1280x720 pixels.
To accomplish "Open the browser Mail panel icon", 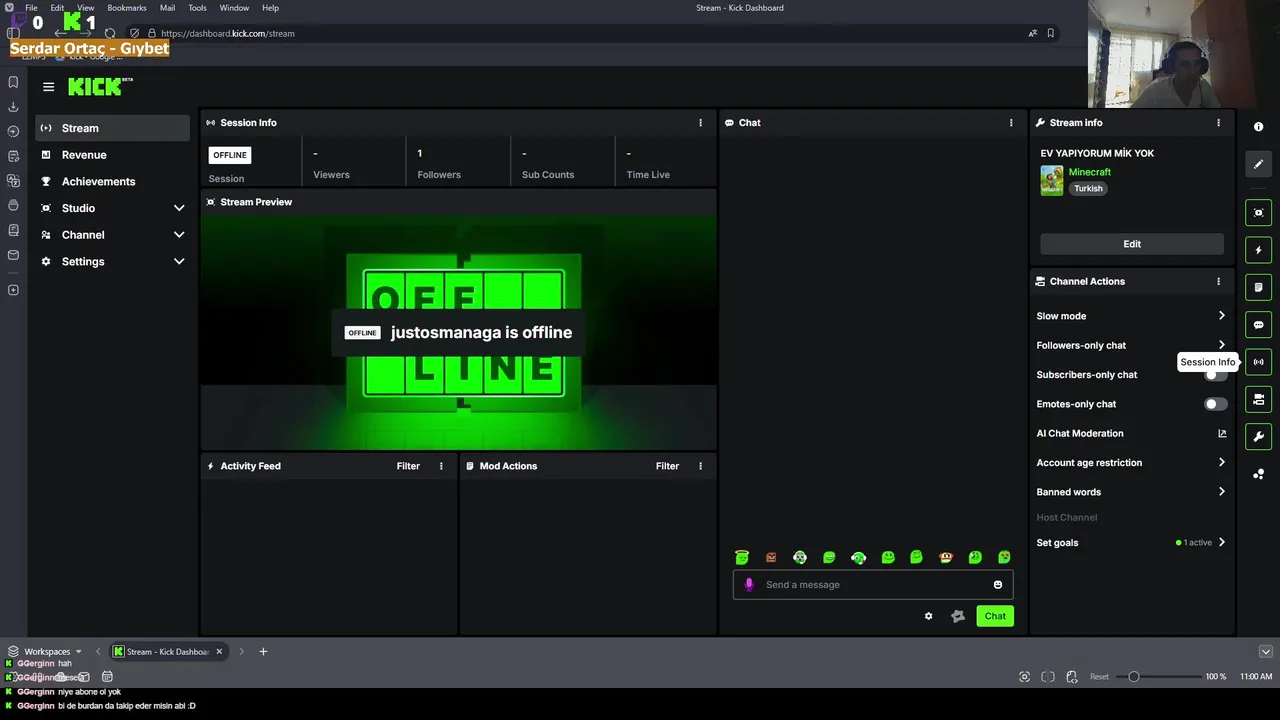I will click(x=13, y=255).
